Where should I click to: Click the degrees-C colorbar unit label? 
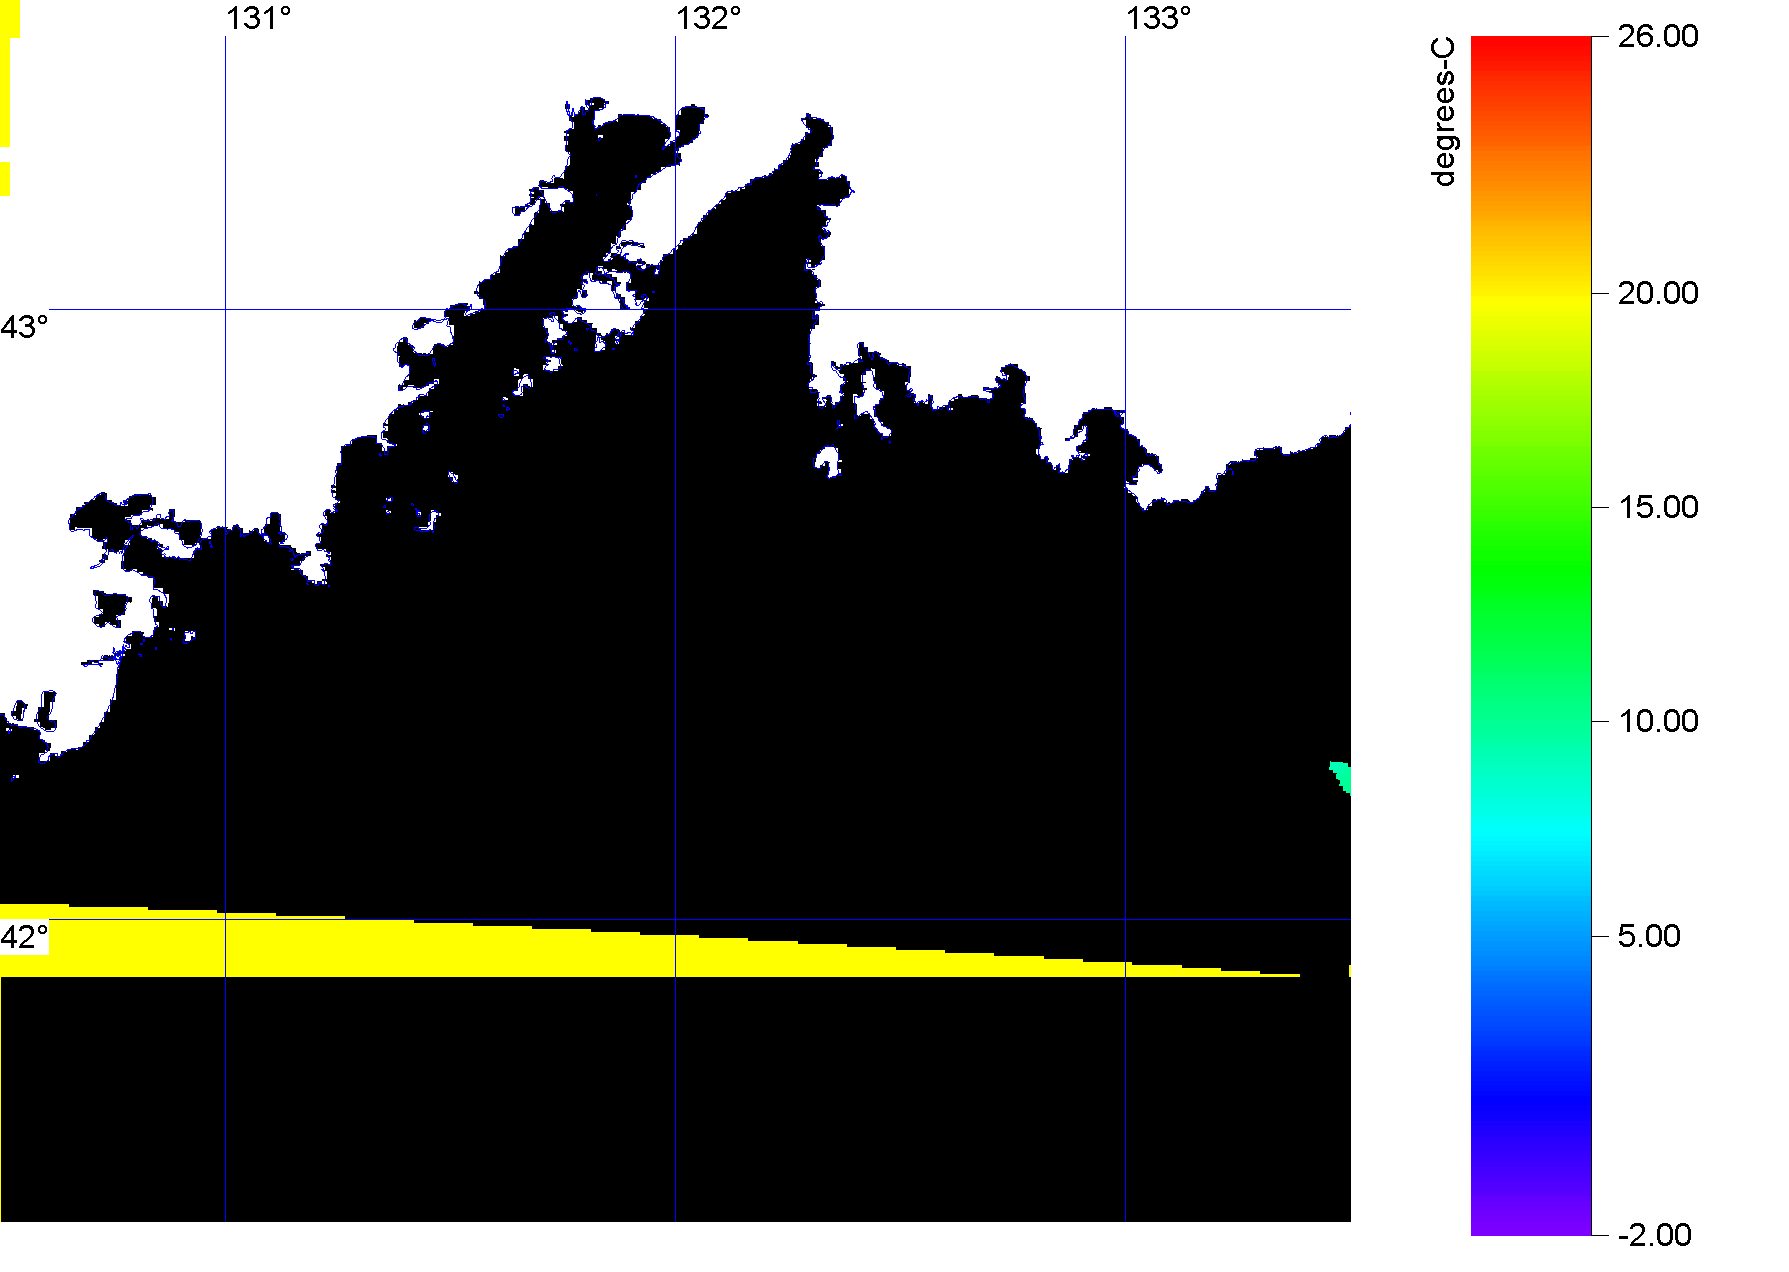click(1443, 112)
